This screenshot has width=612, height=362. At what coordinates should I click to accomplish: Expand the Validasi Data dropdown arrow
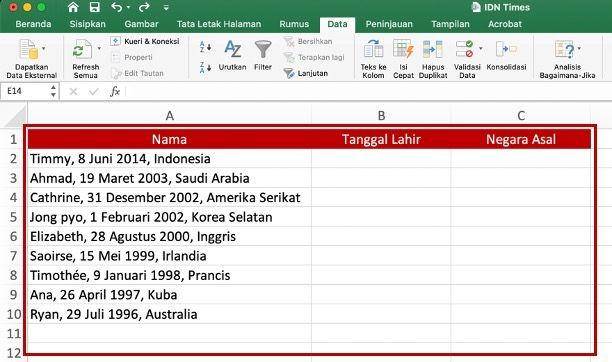[x=481, y=48]
